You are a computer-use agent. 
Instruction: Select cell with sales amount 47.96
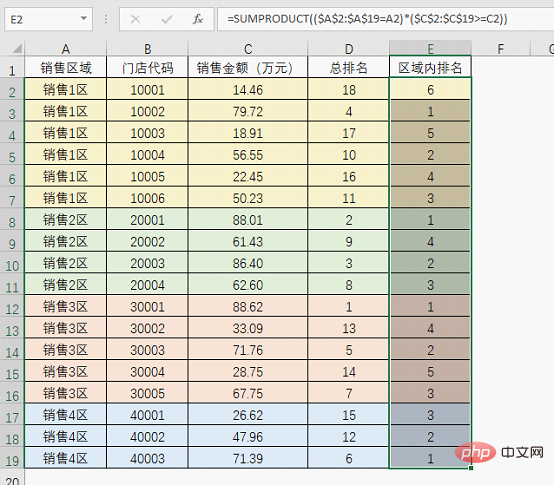[248, 437]
